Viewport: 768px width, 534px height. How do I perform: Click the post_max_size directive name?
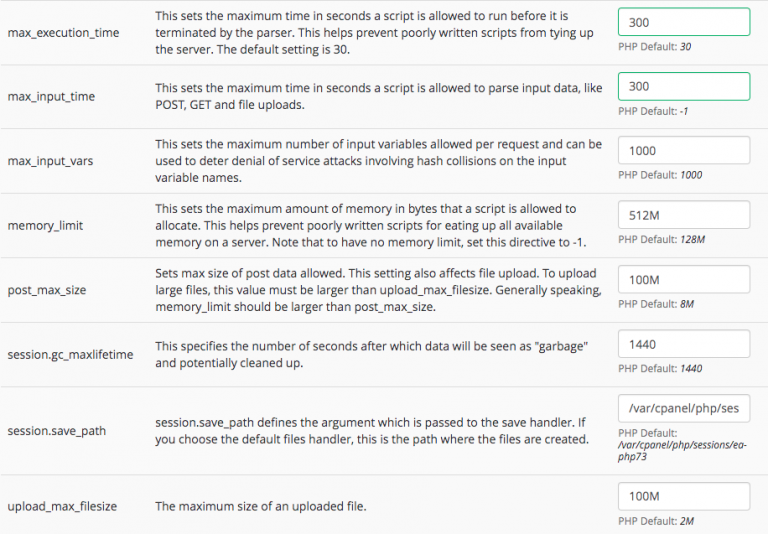(46, 290)
